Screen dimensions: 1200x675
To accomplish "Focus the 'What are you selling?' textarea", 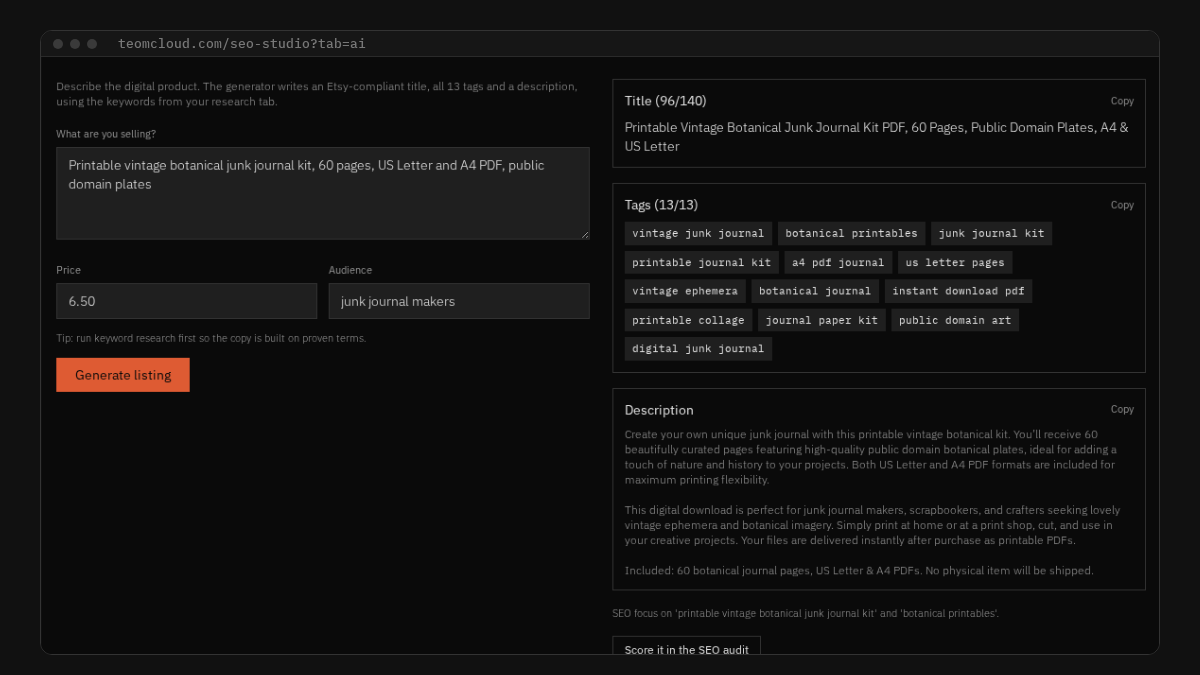I will (x=323, y=193).
